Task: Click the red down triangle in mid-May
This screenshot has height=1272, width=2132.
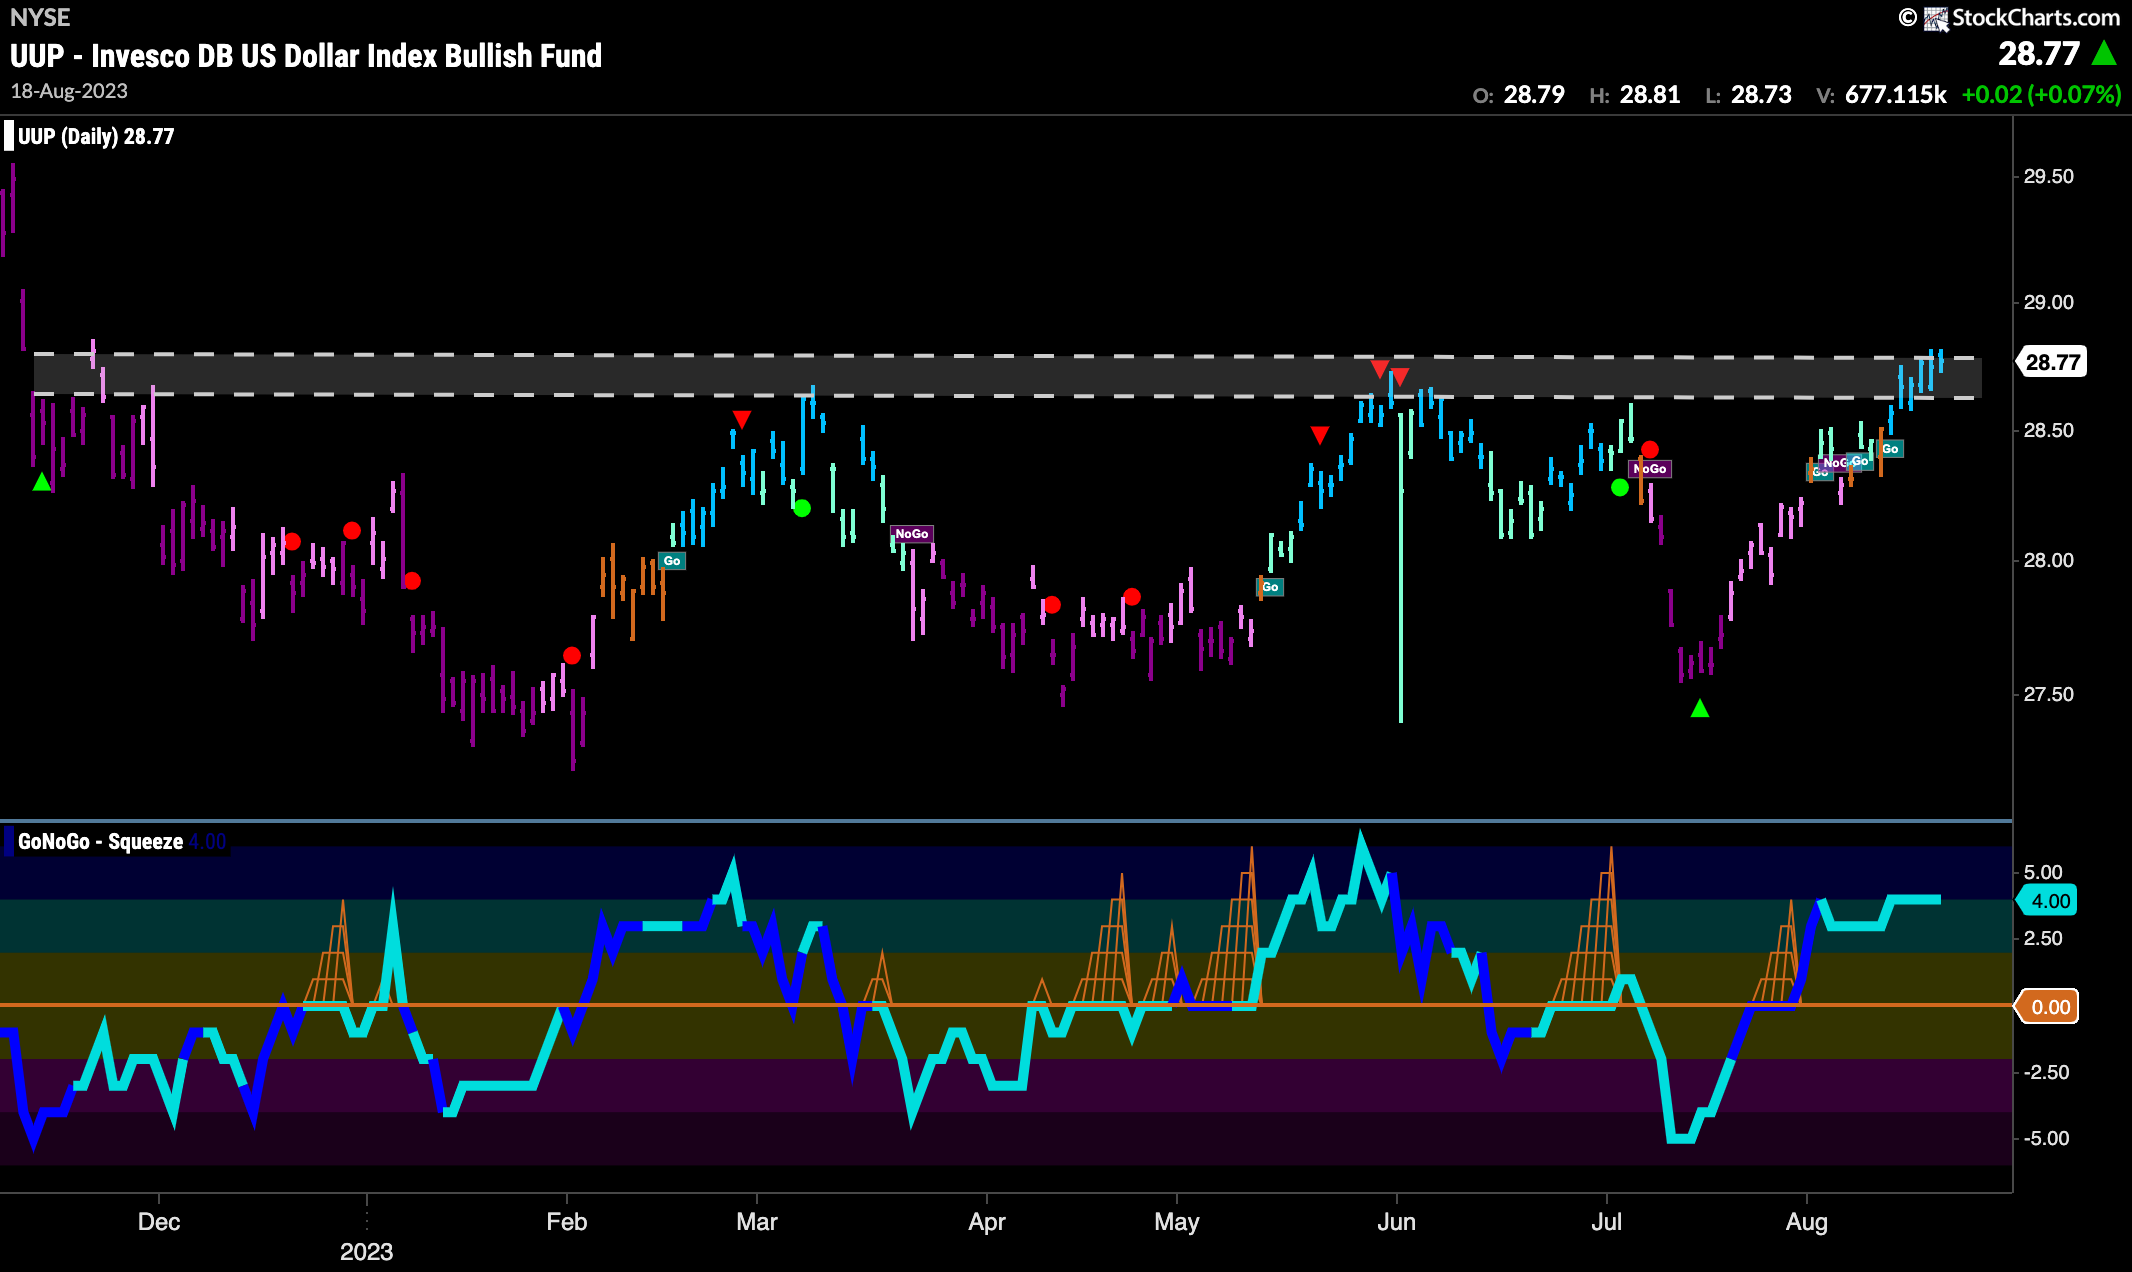Action: click(1320, 435)
